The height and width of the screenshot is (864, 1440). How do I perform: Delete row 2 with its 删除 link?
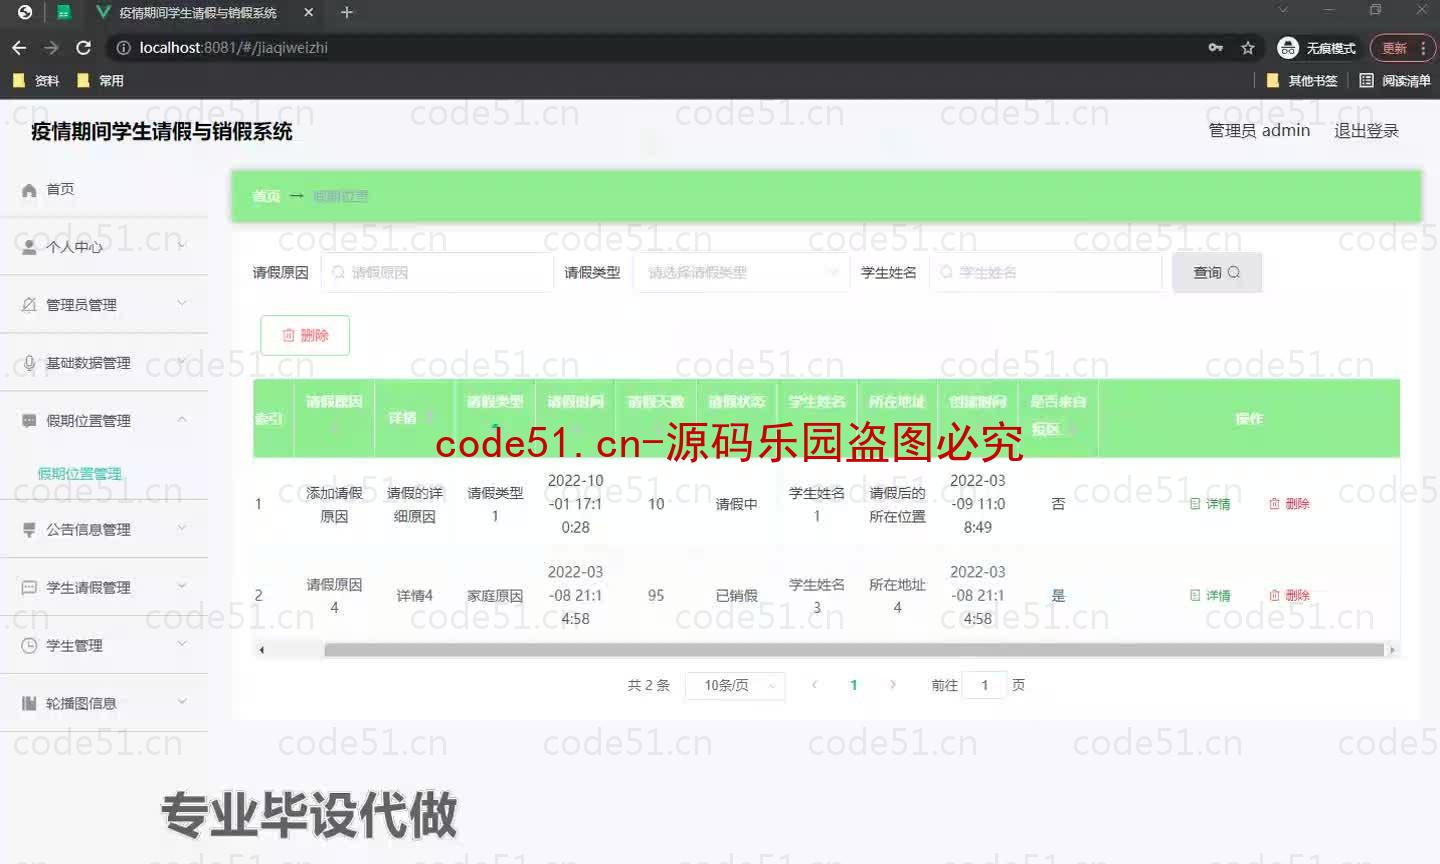1289,595
